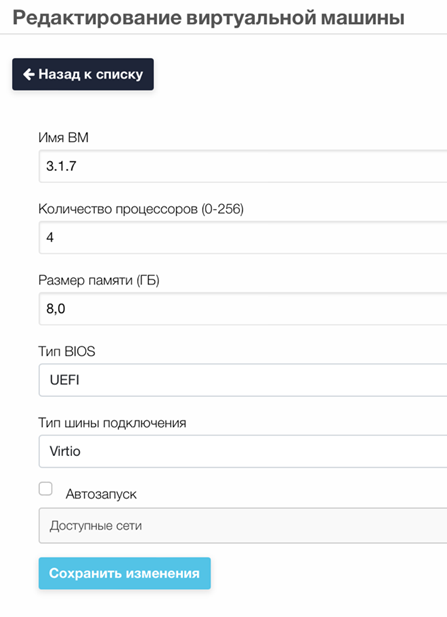Focus the Размер памяти input field
The image size is (447, 617).
[243, 308]
